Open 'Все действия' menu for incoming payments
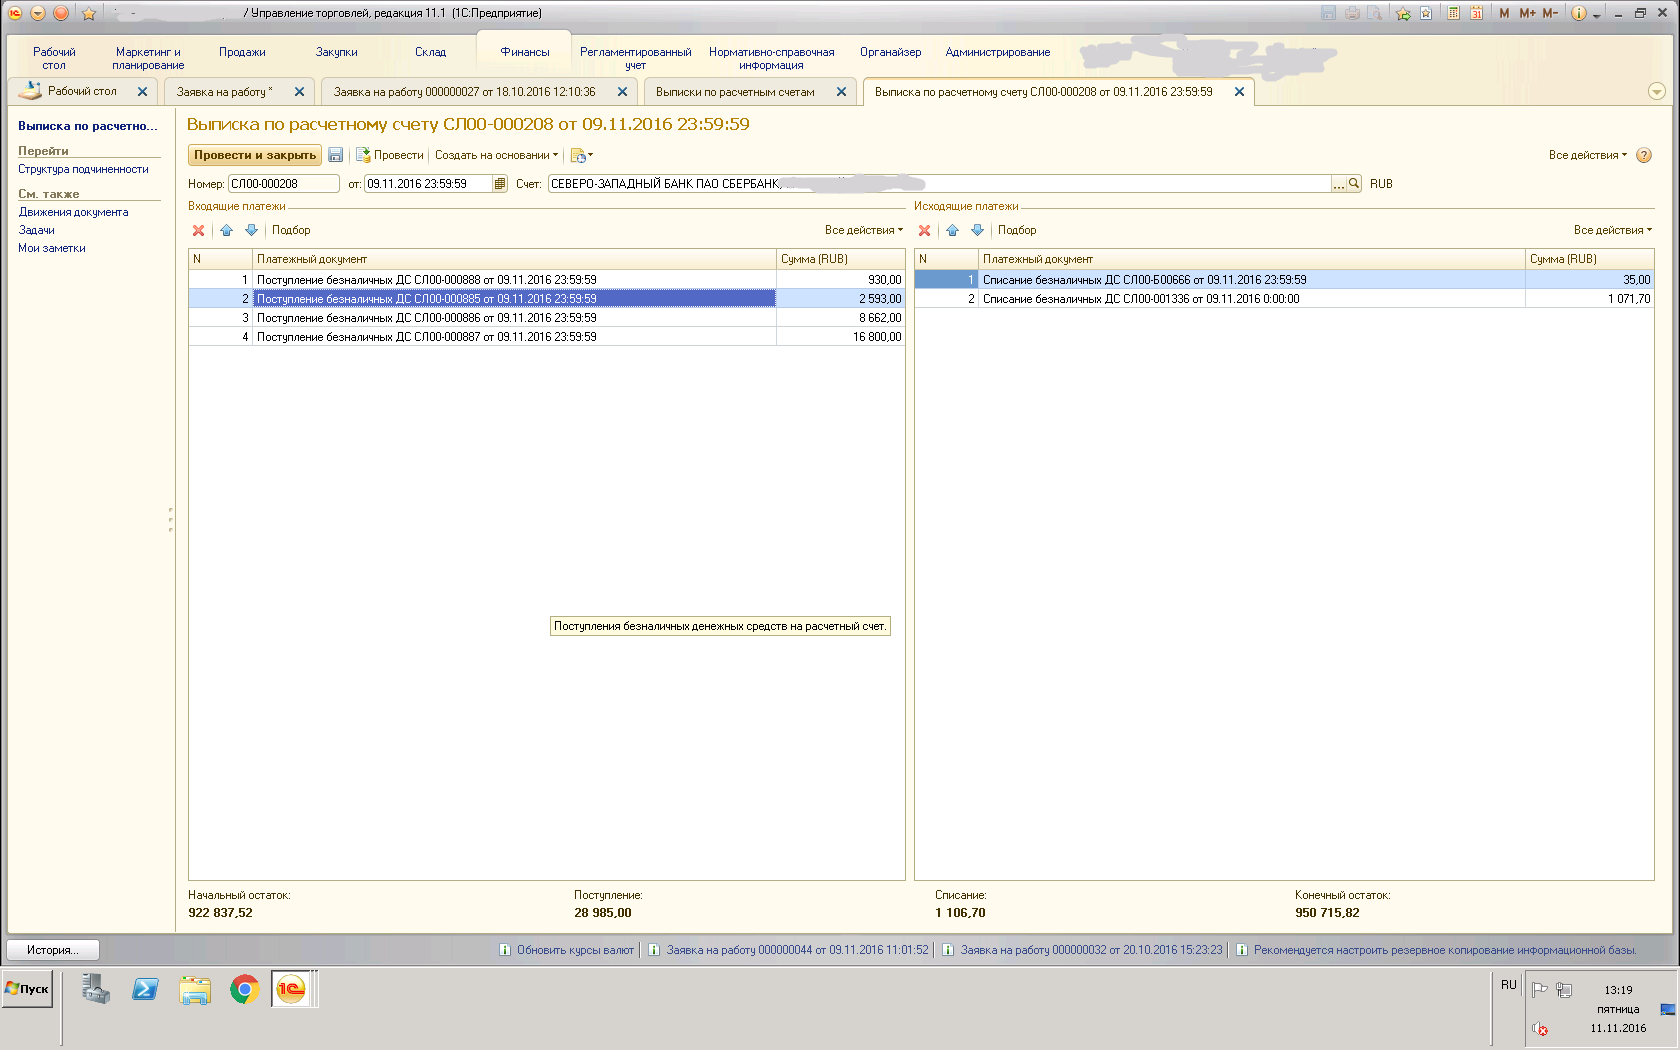 point(863,230)
